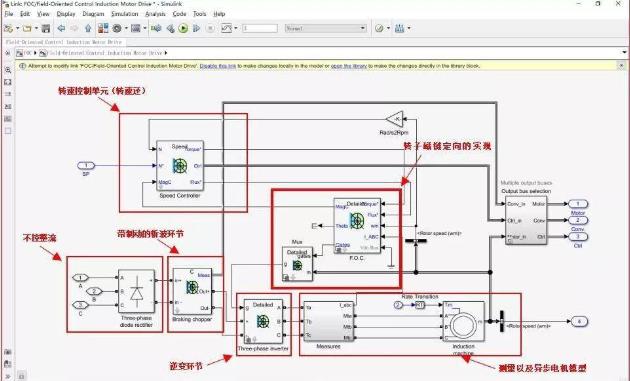This screenshot has height=381, width=630.
Task: Click the Model Advisor checkmark icon
Action: point(379,29)
